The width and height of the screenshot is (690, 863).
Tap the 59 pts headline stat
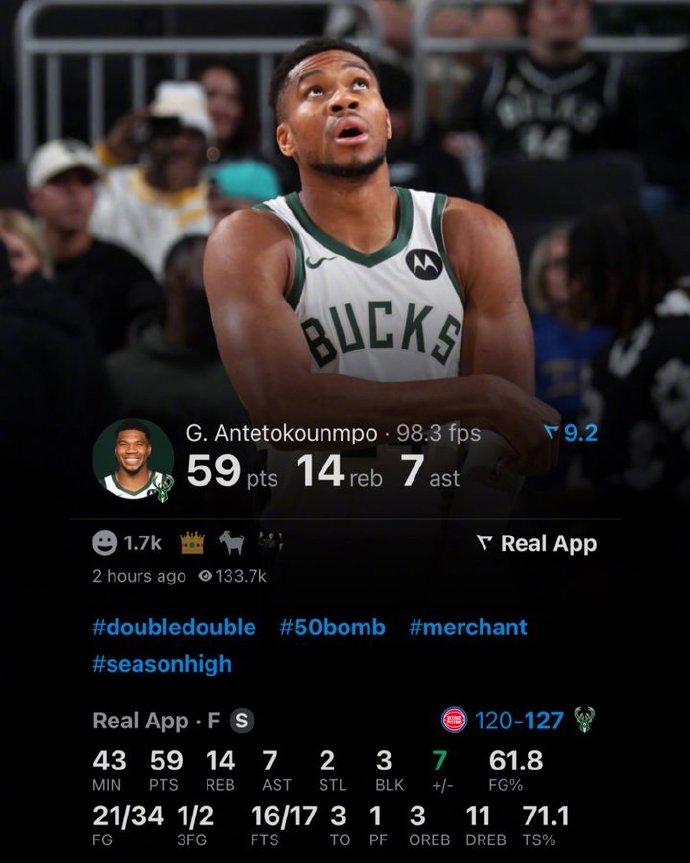pyautogui.click(x=232, y=472)
